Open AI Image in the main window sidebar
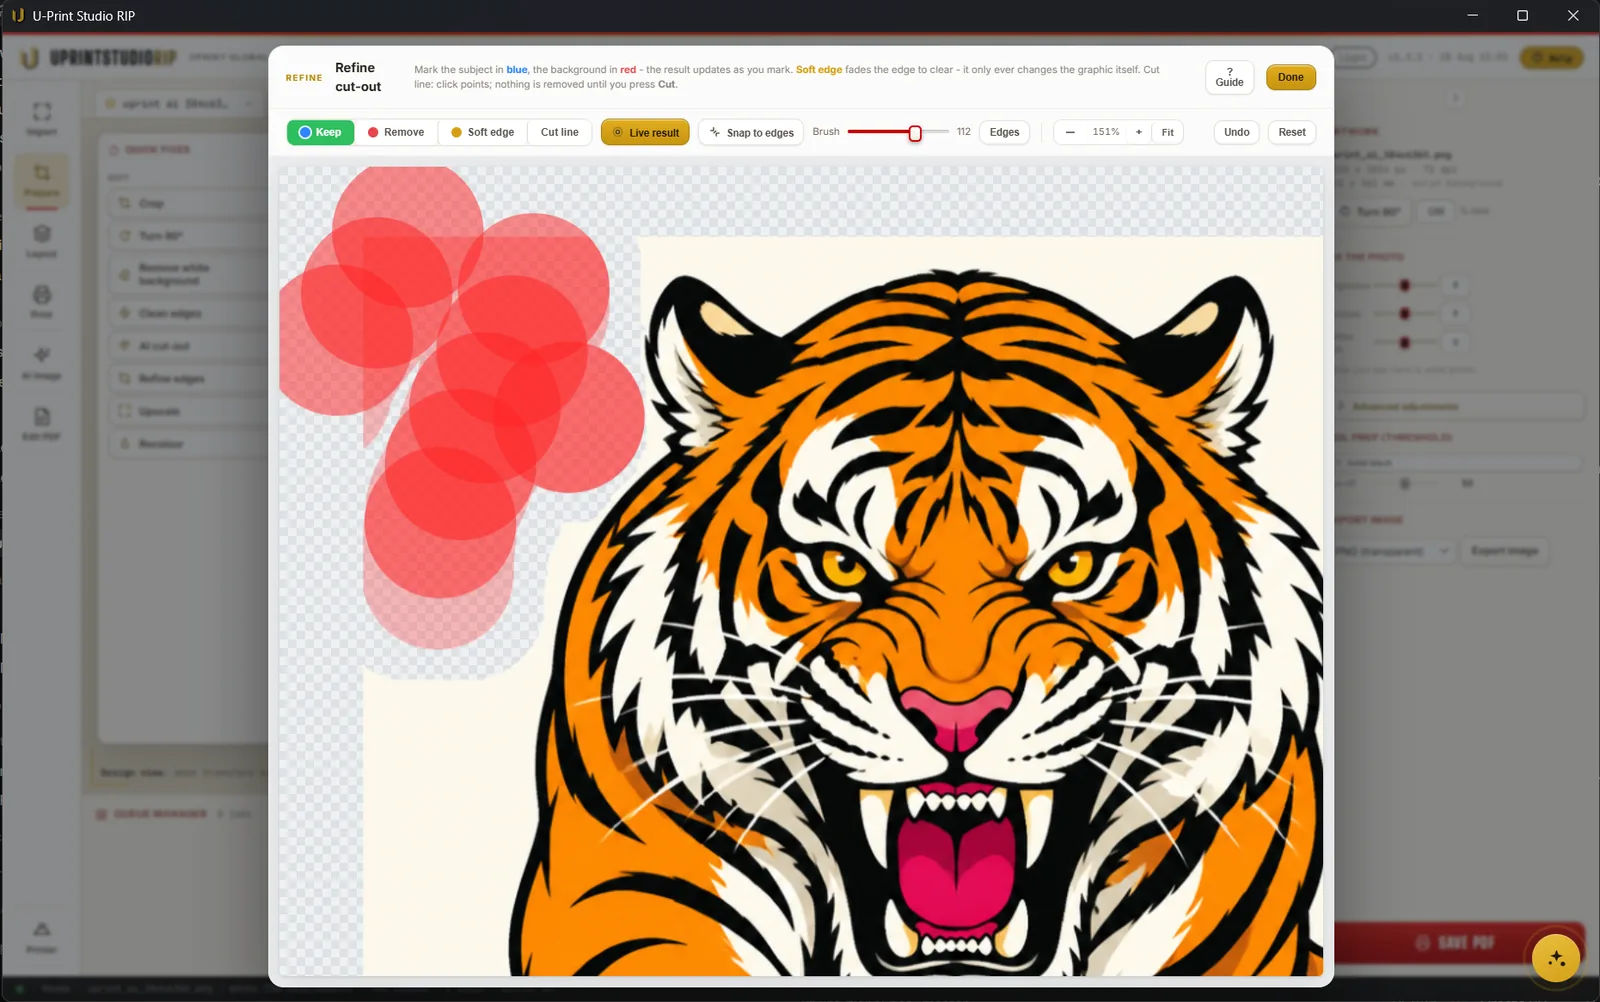This screenshot has height=1002, width=1600. (x=41, y=363)
